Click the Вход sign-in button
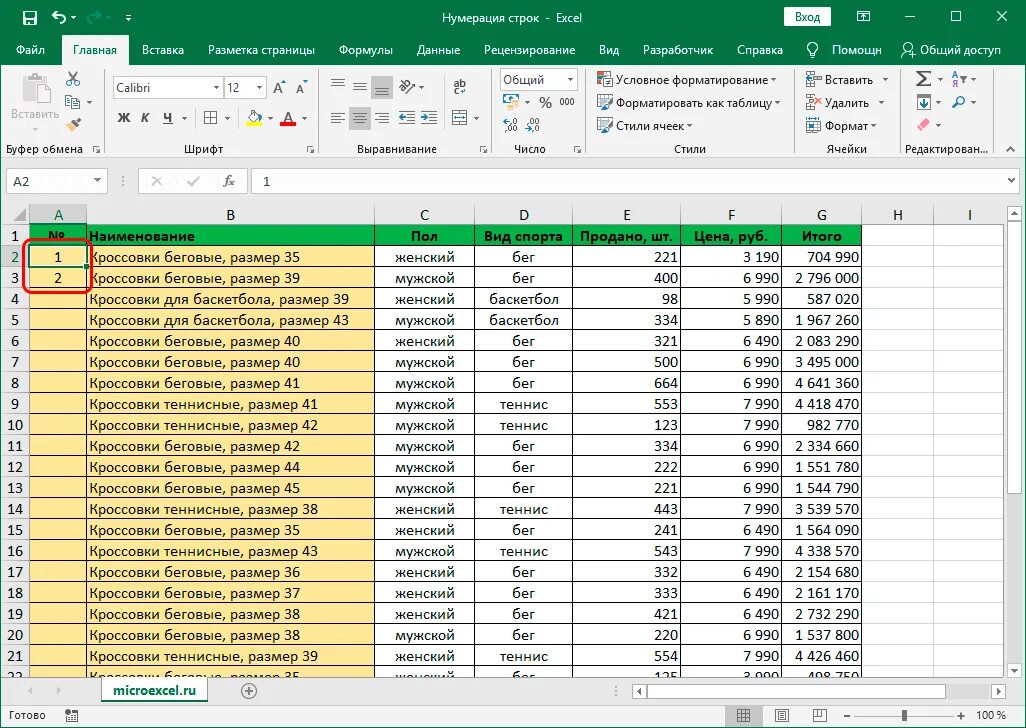 (807, 18)
